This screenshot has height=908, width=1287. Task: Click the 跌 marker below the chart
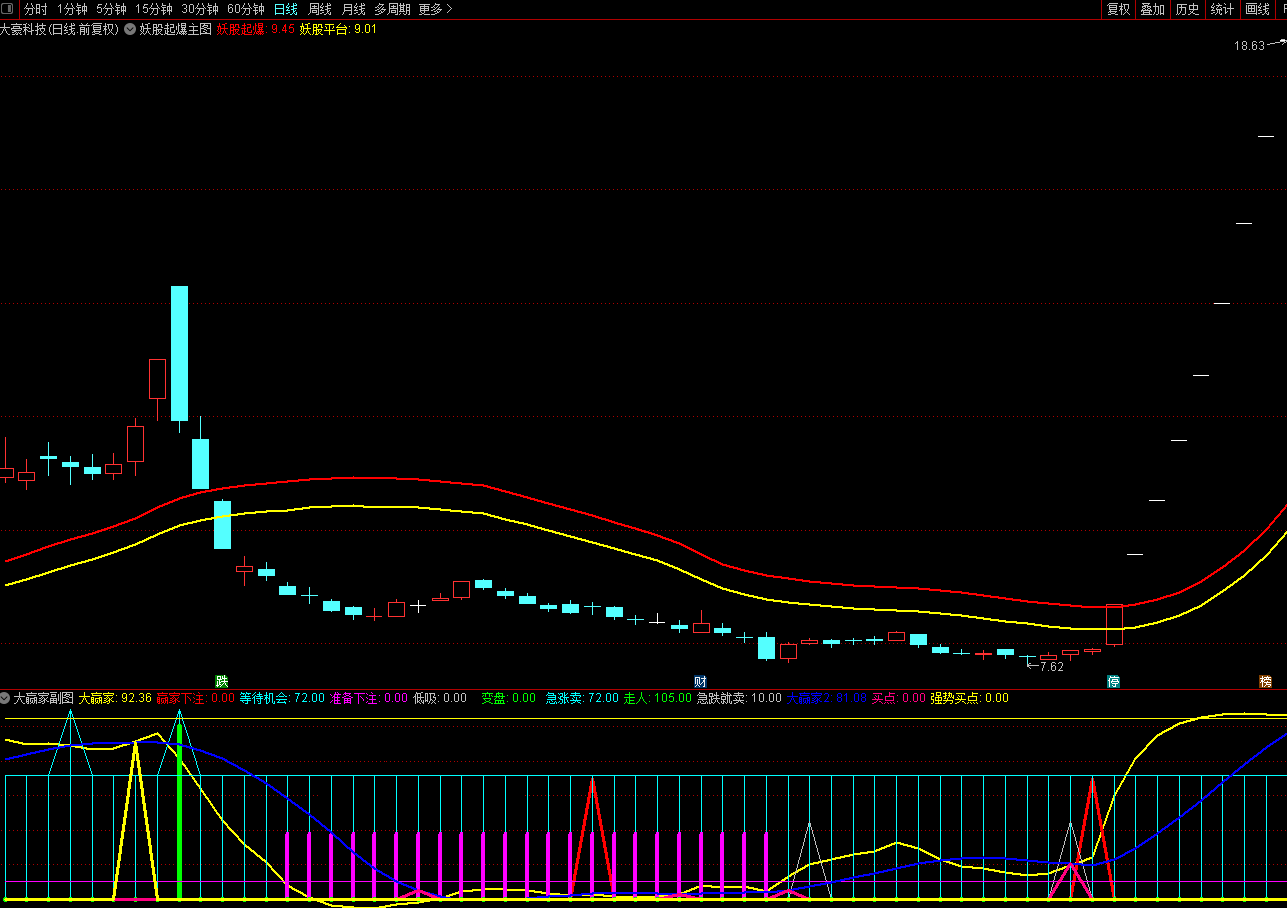coord(222,681)
